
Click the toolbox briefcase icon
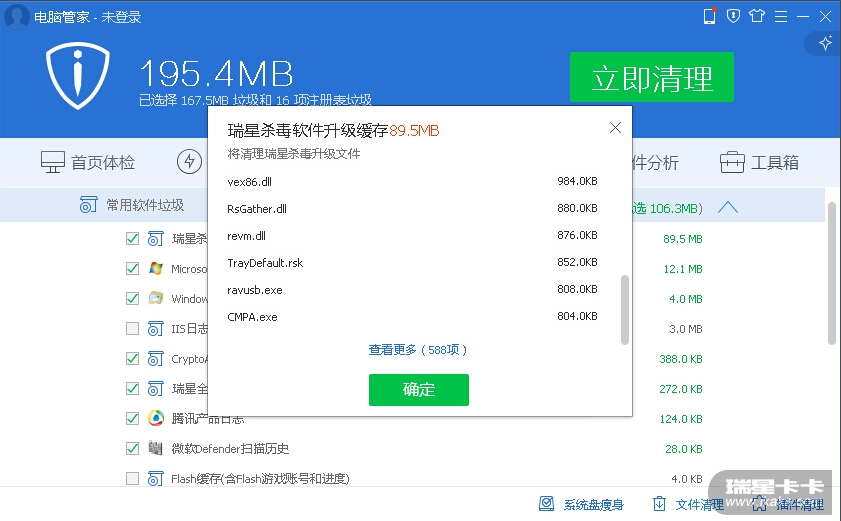732,162
